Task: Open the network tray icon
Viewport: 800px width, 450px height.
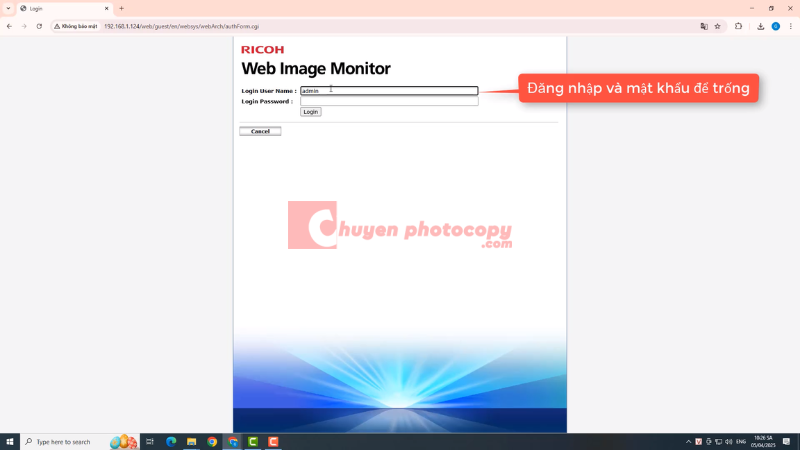Action: pos(718,442)
